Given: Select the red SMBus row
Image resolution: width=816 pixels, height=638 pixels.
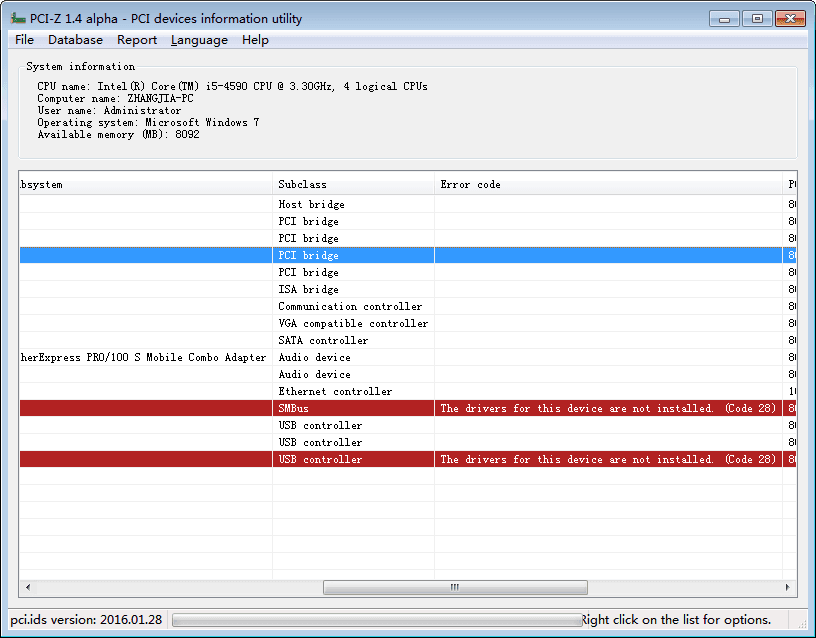Looking at the screenshot, I should [x=408, y=408].
